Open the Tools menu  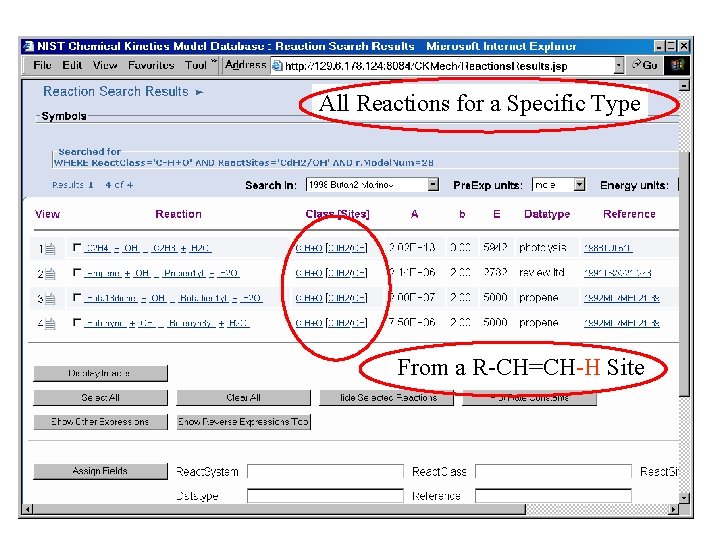(x=196, y=65)
